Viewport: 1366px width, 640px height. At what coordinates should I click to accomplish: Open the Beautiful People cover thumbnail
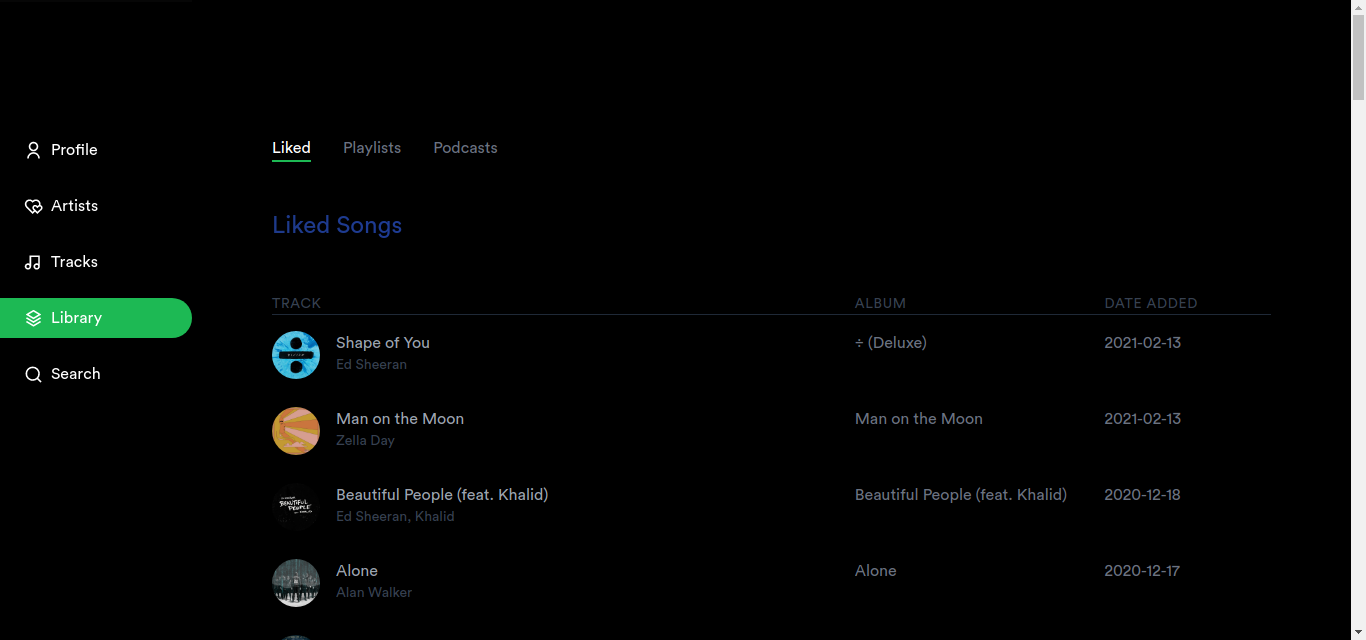tap(296, 507)
